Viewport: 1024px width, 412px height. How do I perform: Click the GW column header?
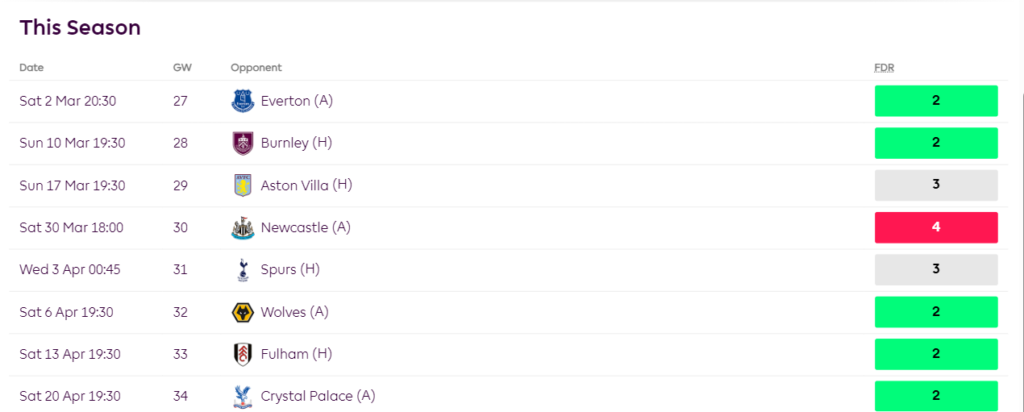pos(182,68)
